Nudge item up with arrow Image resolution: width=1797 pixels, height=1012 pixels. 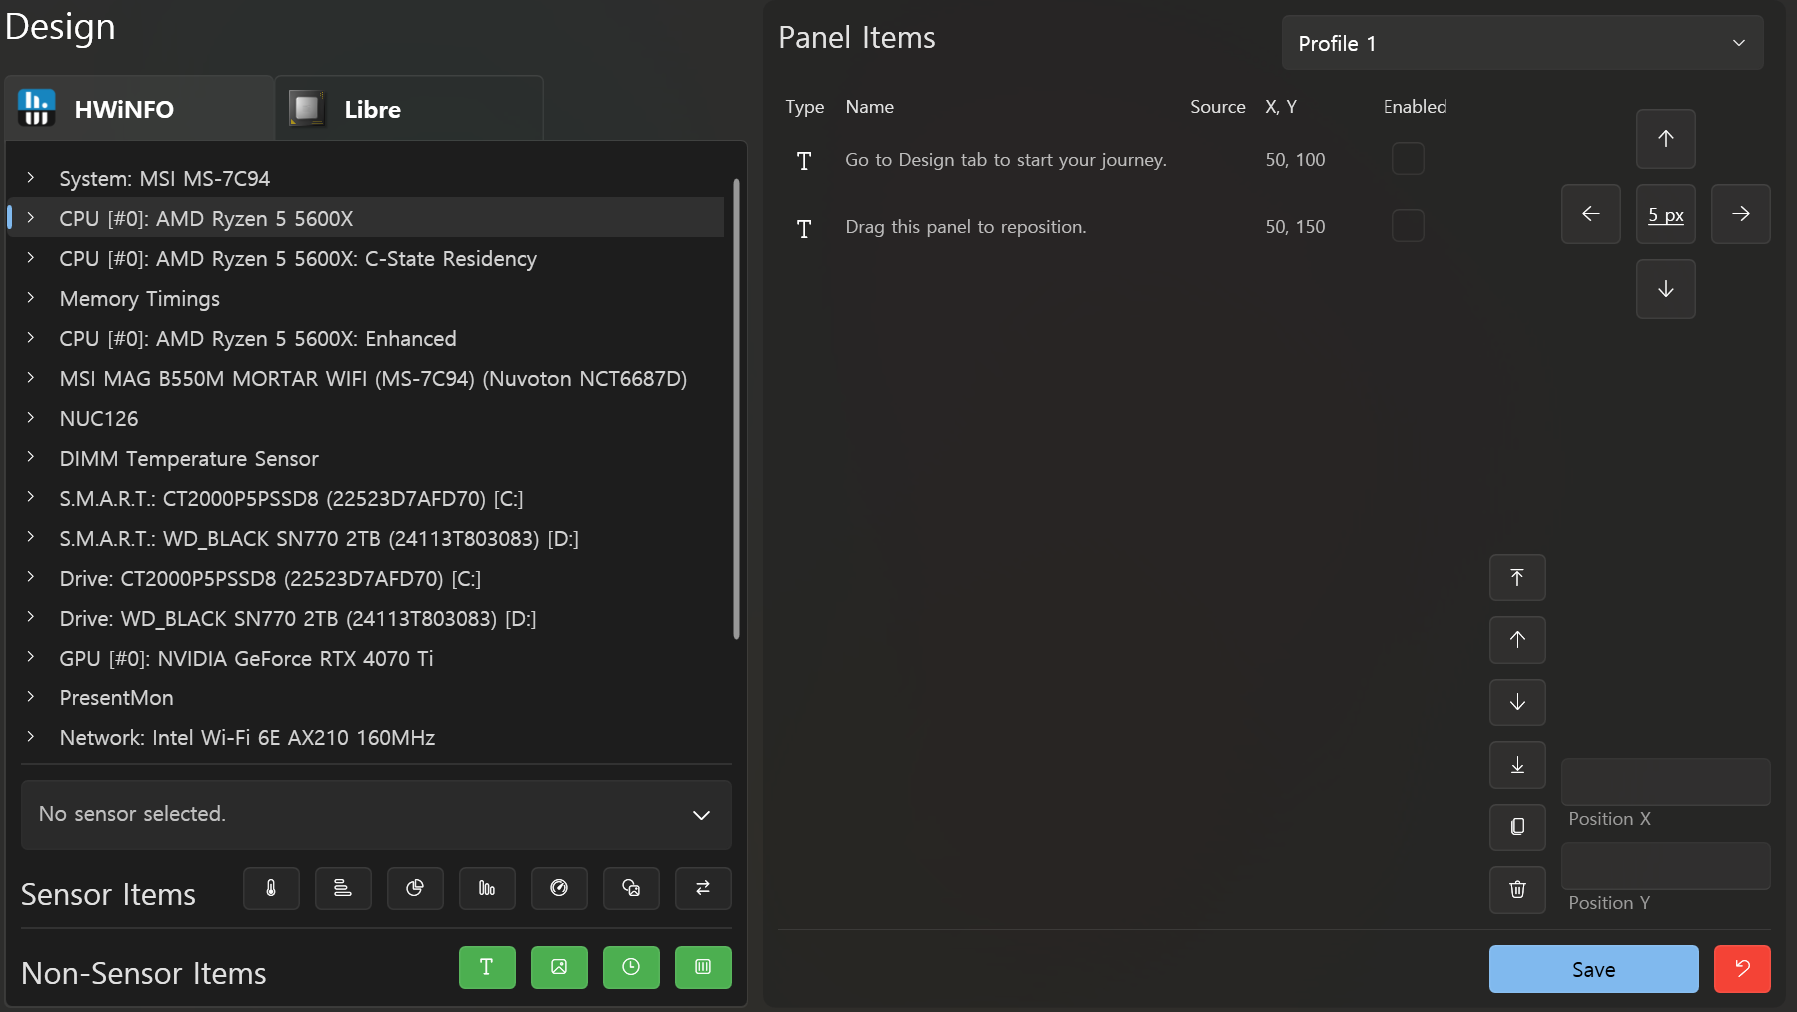1666,139
